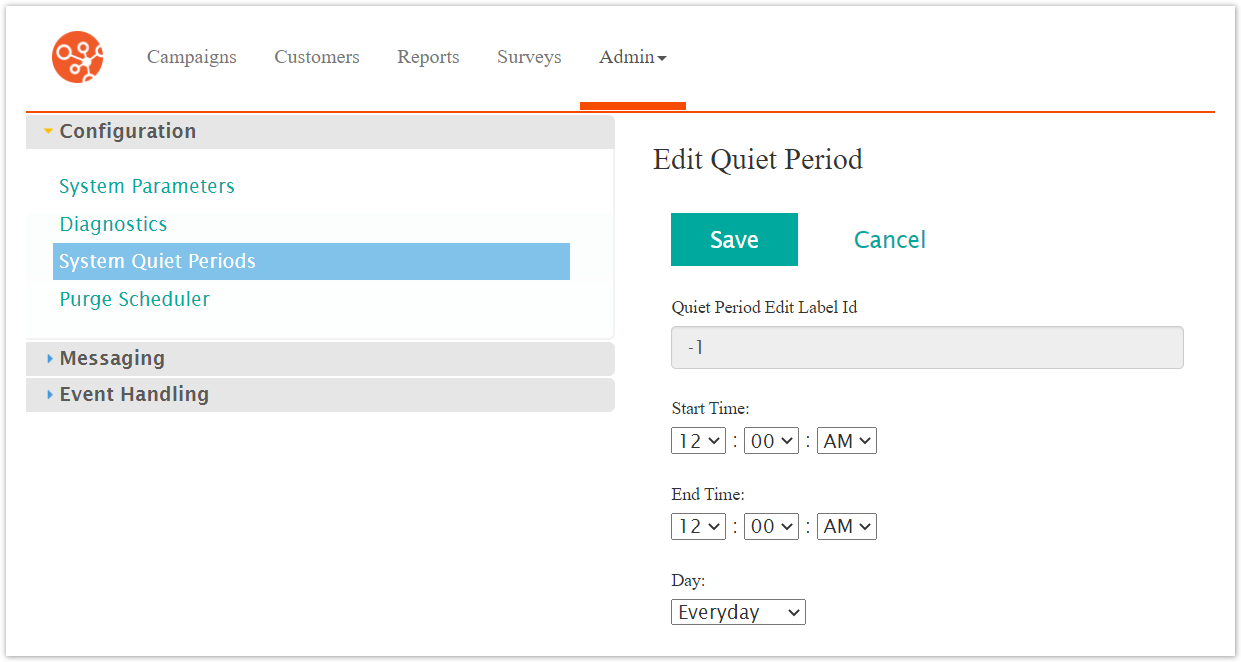Screen dimensions: 1241x662
Task: Open the End Time minutes dropdown
Action: coord(771,527)
